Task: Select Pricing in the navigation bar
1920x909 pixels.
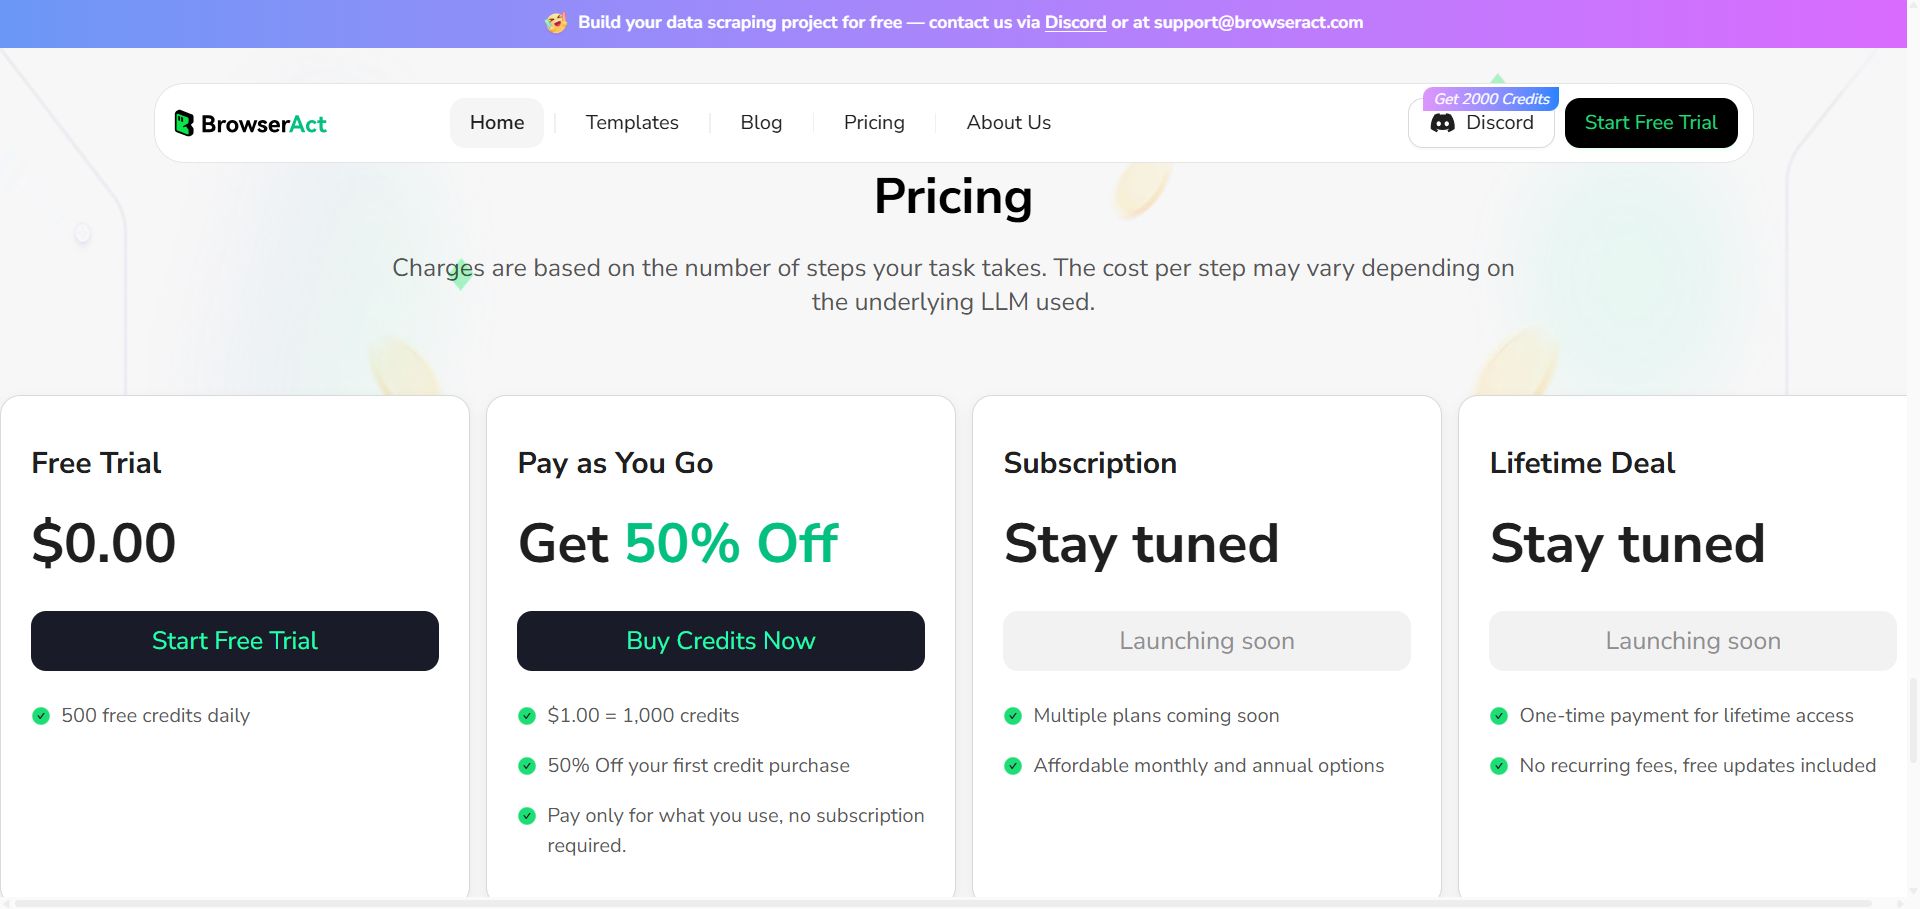Action: click(x=874, y=123)
